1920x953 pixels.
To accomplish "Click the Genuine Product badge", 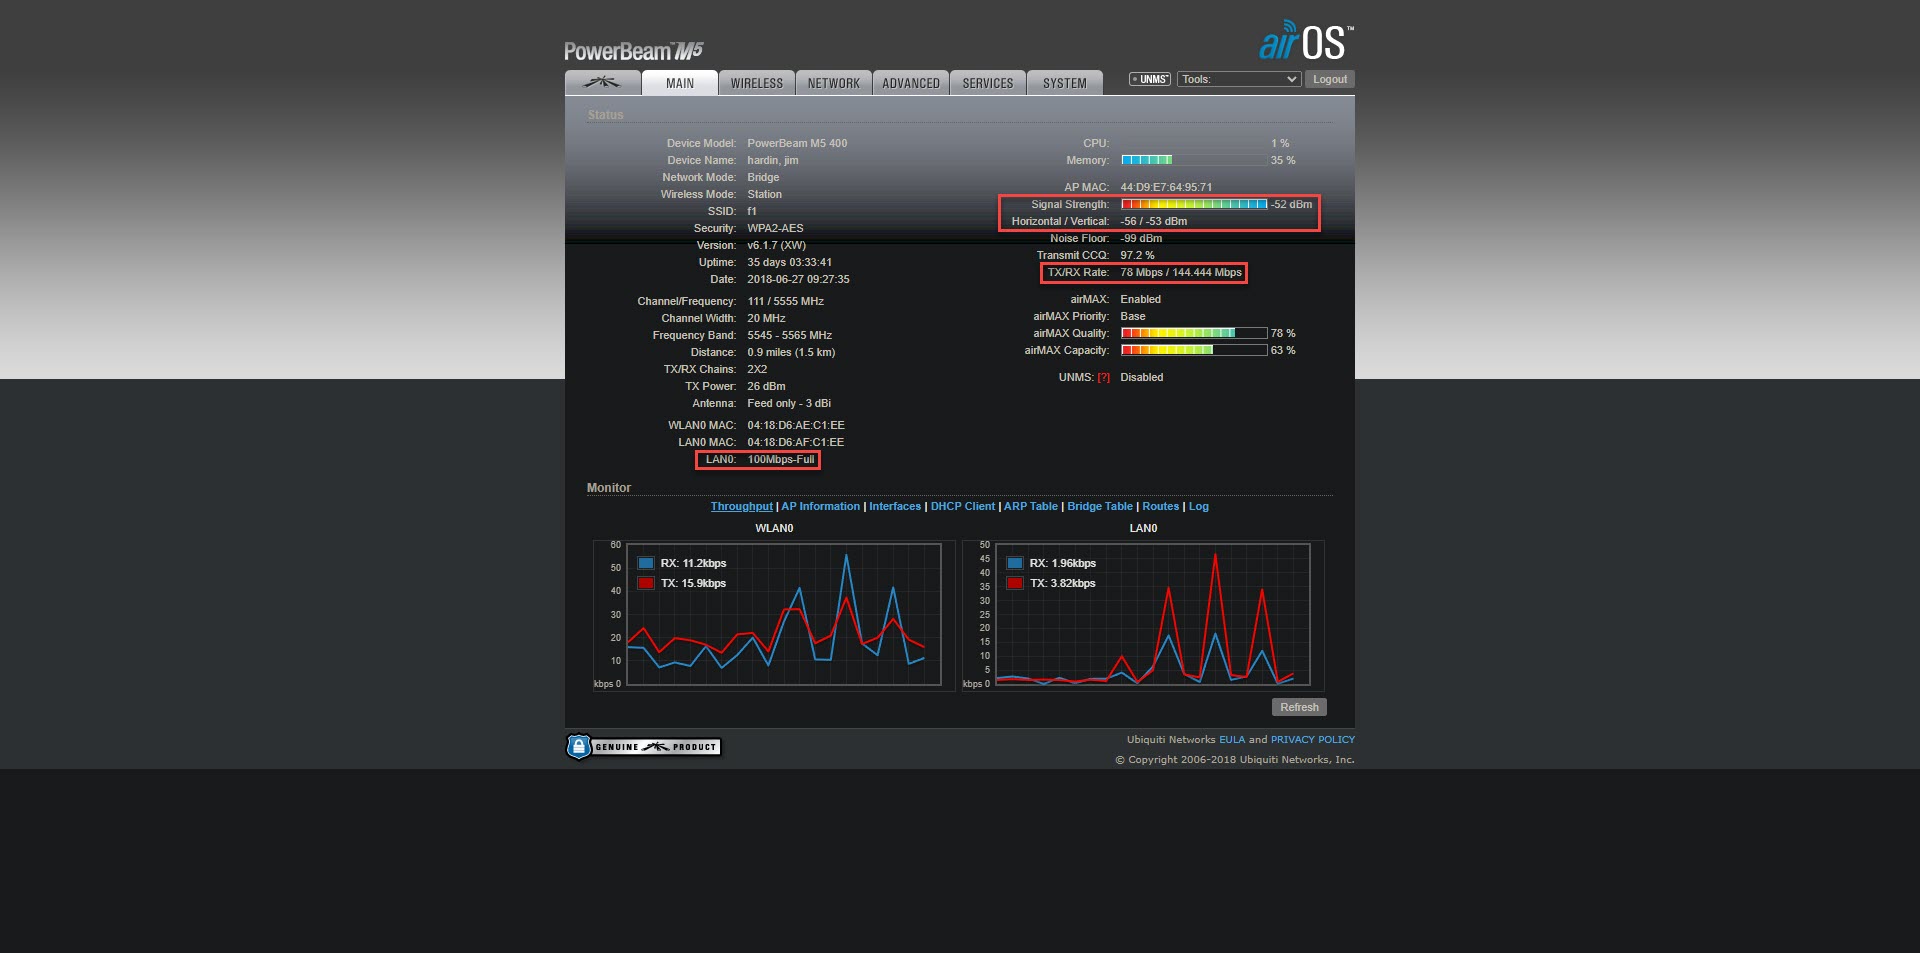I will click(x=643, y=747).
